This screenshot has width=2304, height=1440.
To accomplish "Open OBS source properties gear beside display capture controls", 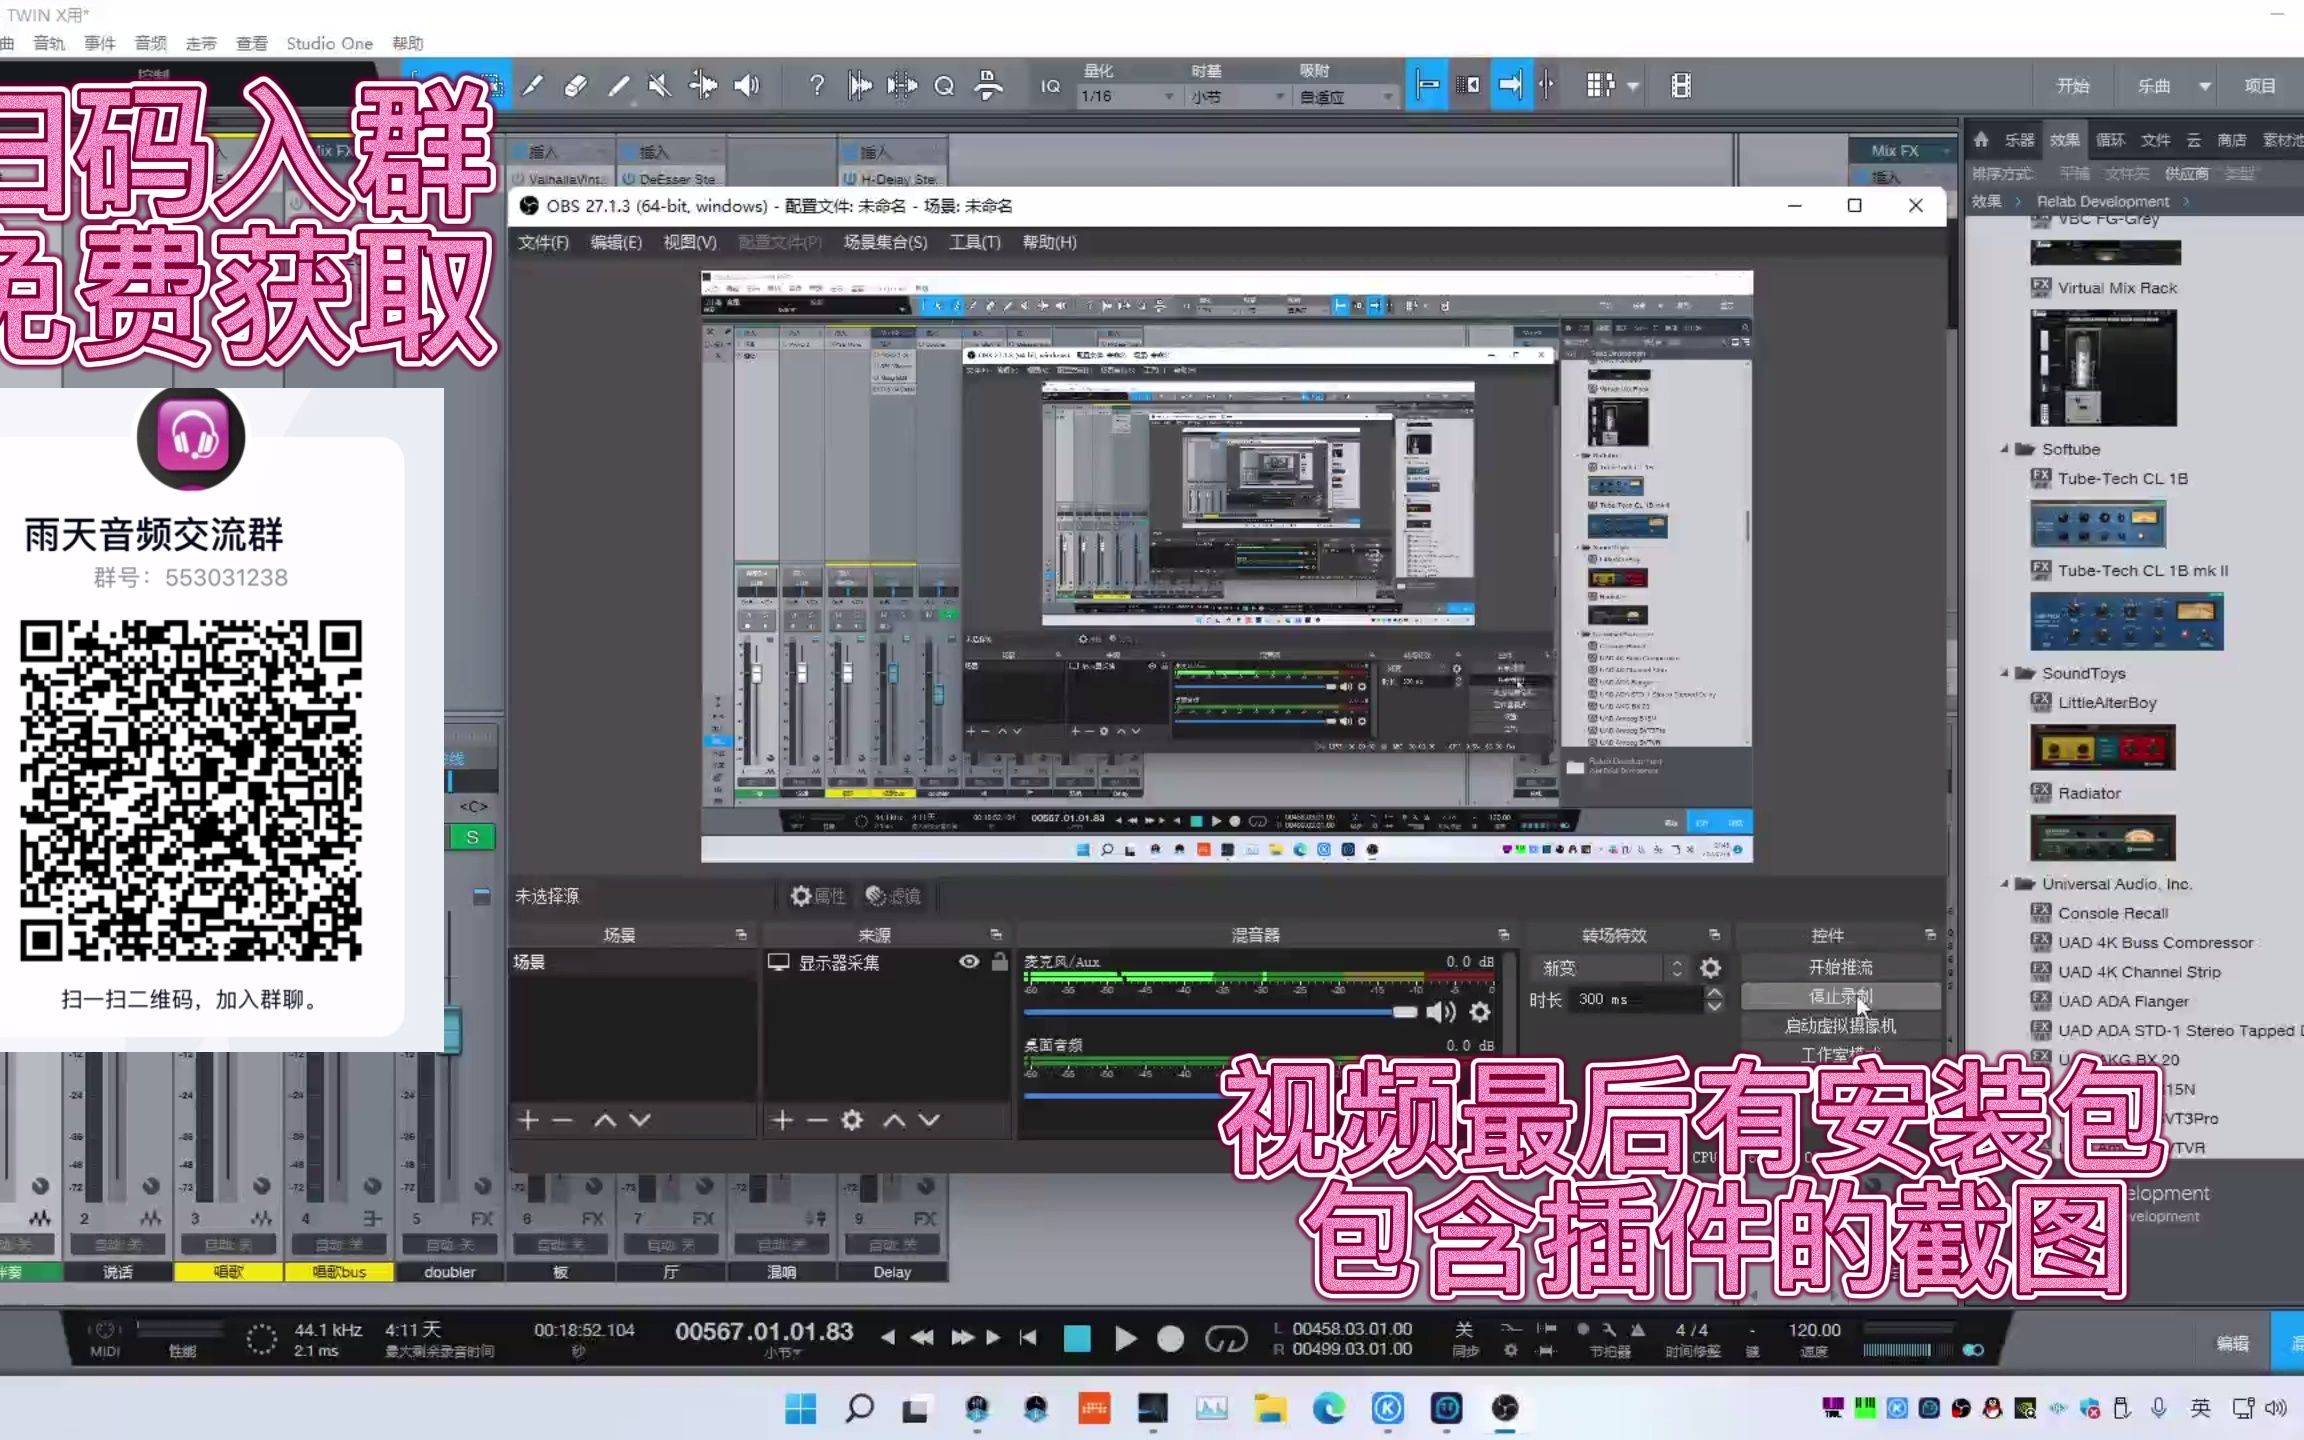I will click(851, 1120).
